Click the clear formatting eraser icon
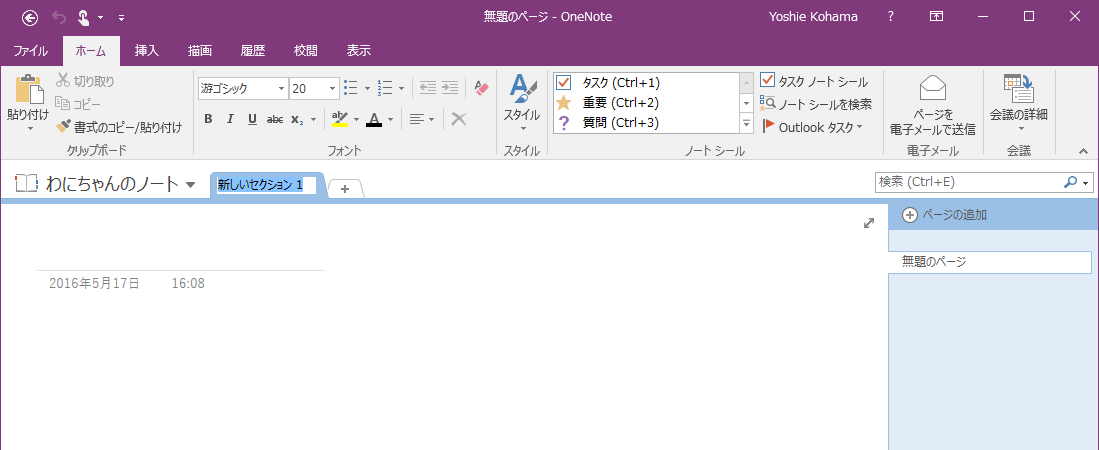The width and height of the screenshot is (1099, 450). [482, 88]
